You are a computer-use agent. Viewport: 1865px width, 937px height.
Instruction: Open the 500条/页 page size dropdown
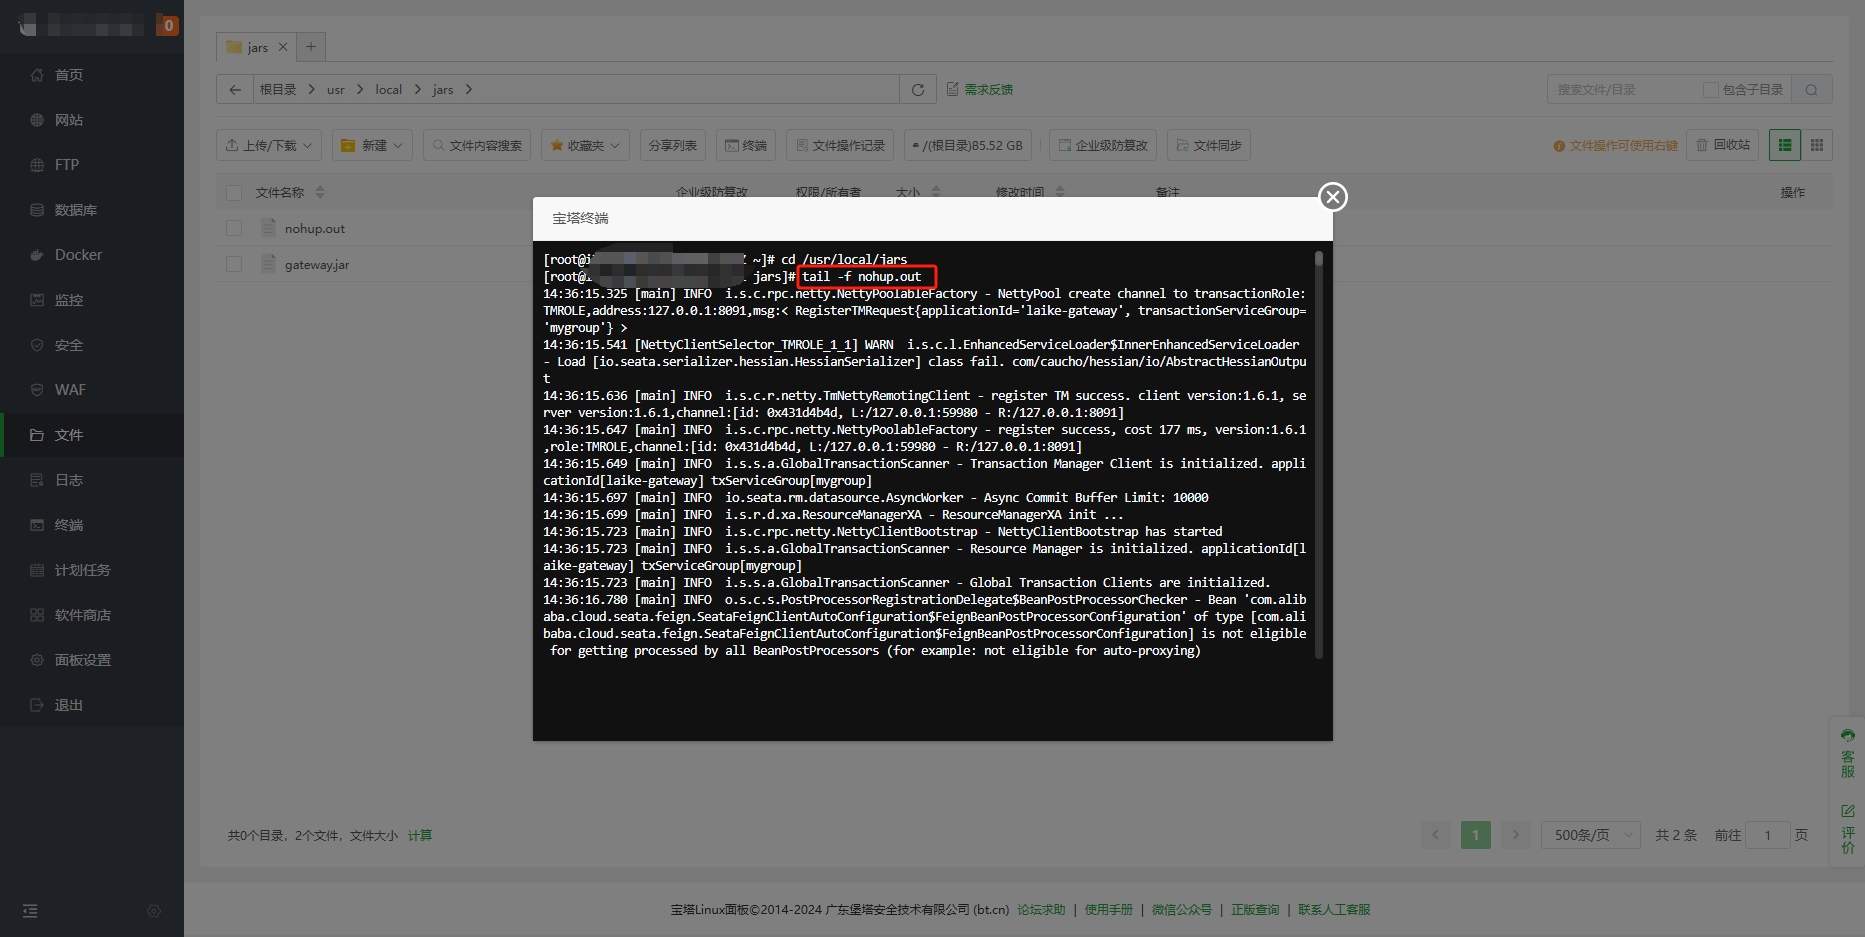tap(1590, 835)
